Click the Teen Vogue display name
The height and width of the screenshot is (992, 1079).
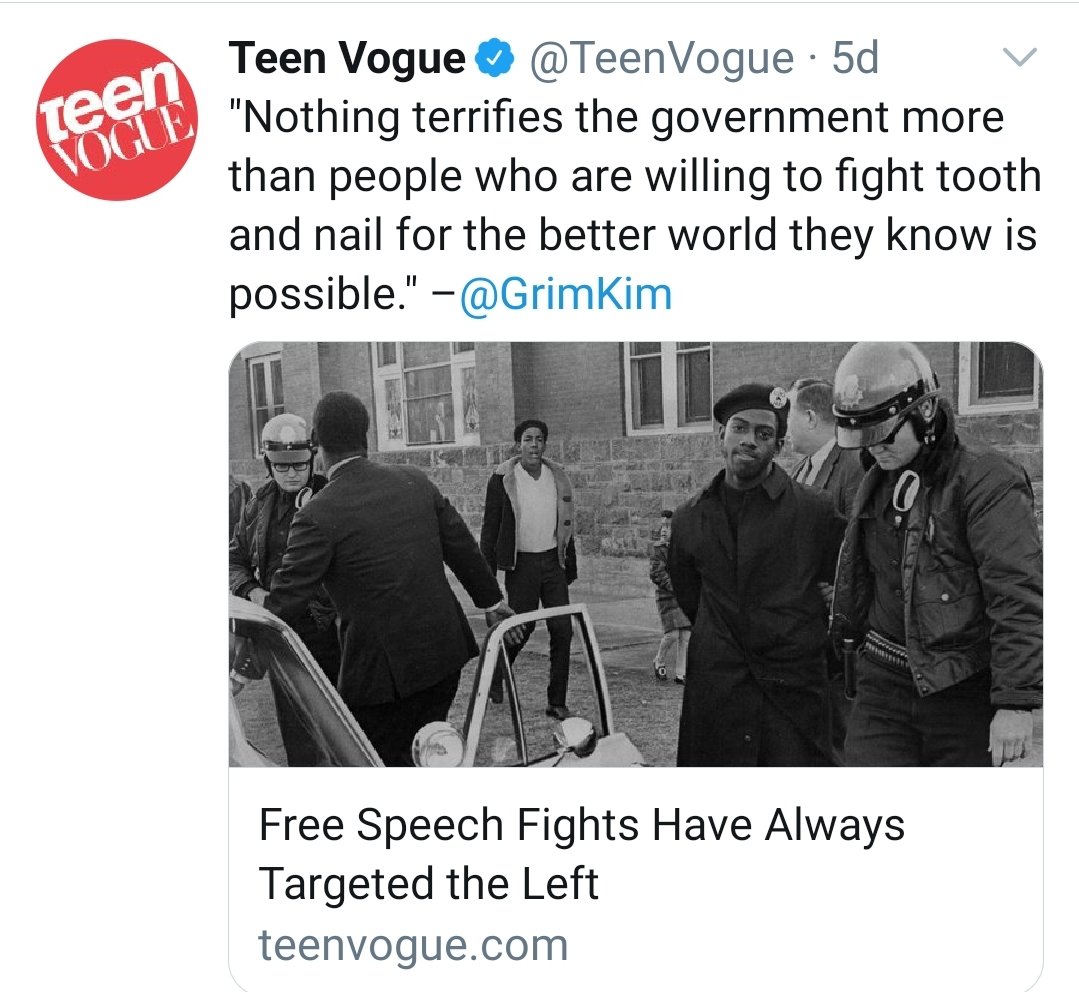tap(347, 60)
